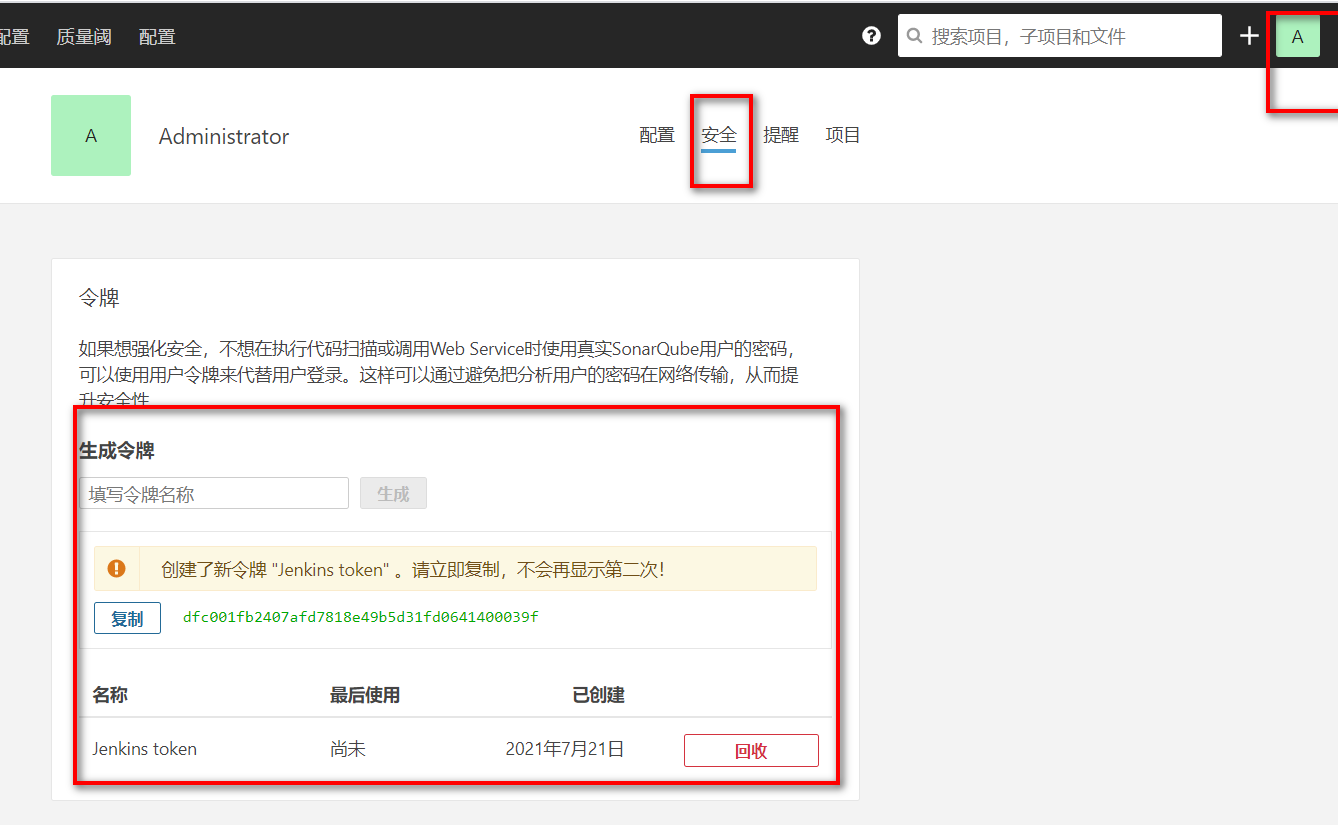Select the generated token string dfc001fb…
This screenshot has height=825, width=1338.
click(361, 617)
